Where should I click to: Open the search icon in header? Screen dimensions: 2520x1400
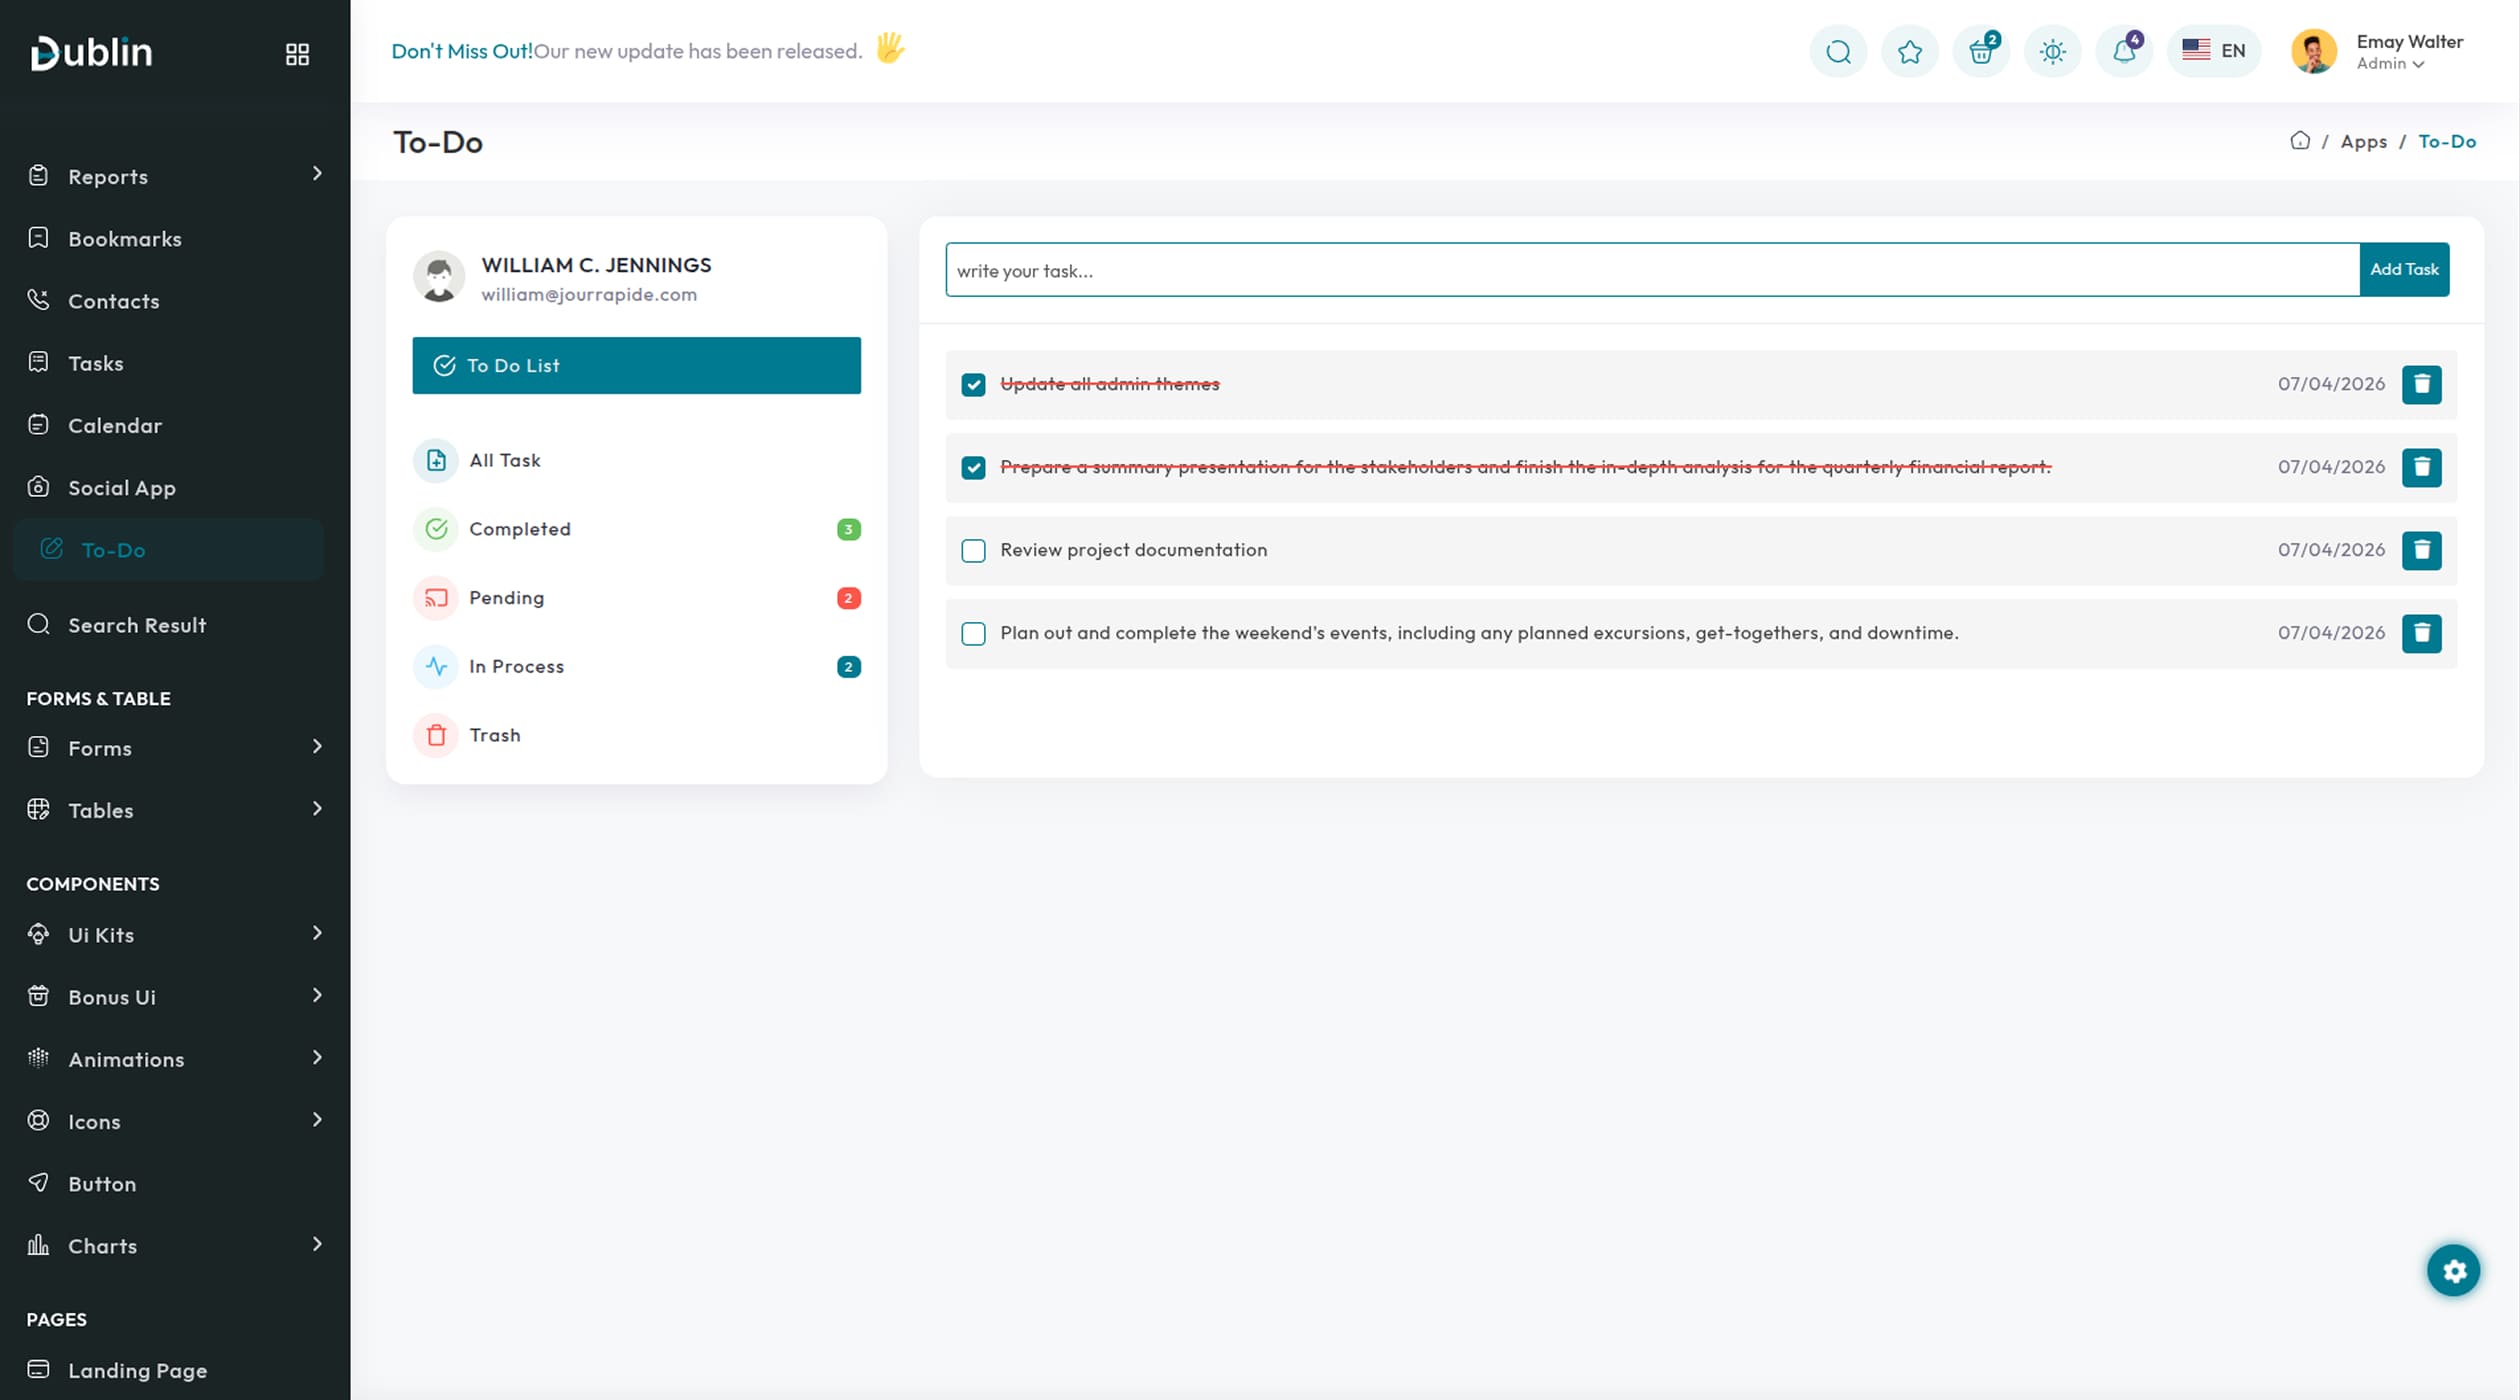click(x=1838, y=52)
